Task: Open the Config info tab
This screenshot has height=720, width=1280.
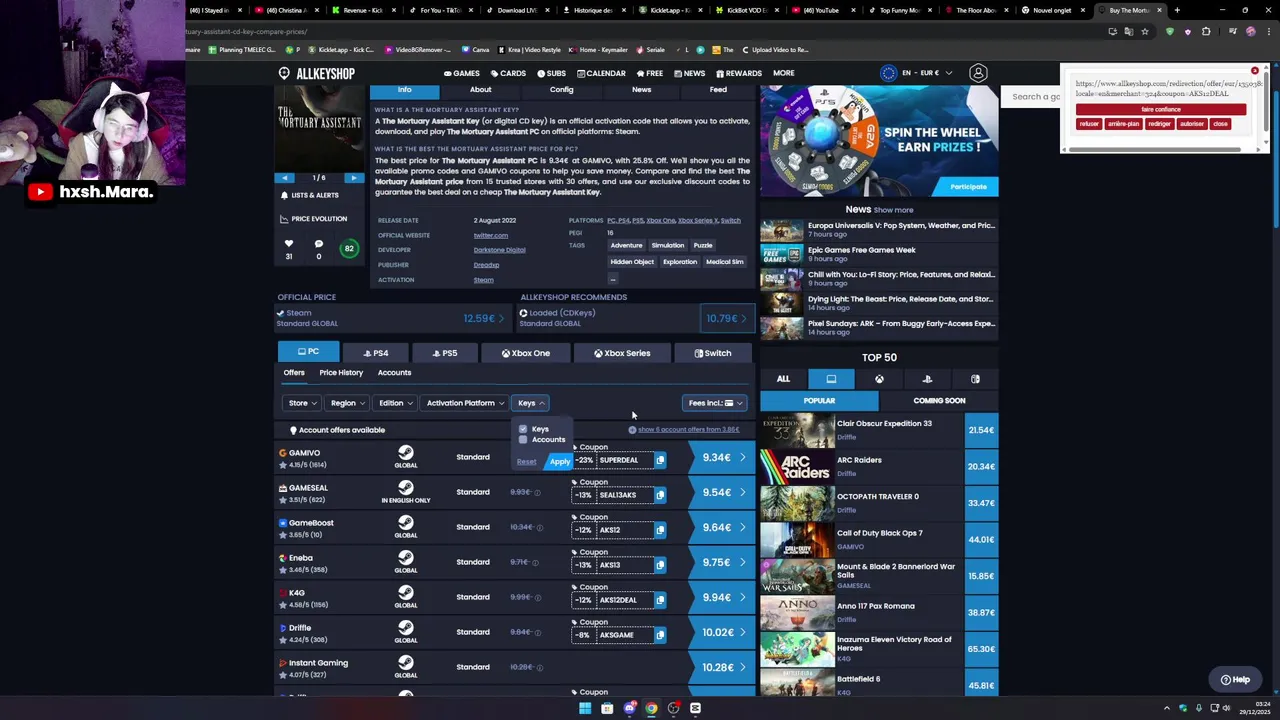Action: 561,90
